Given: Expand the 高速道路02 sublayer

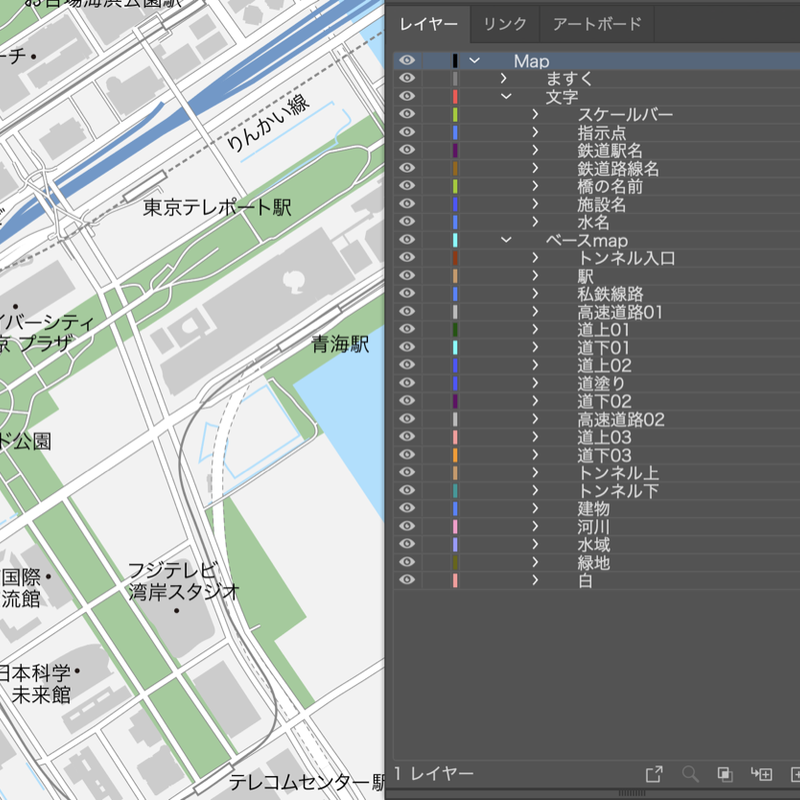Looking at the screenshot, I should click(x=537, y=419).
